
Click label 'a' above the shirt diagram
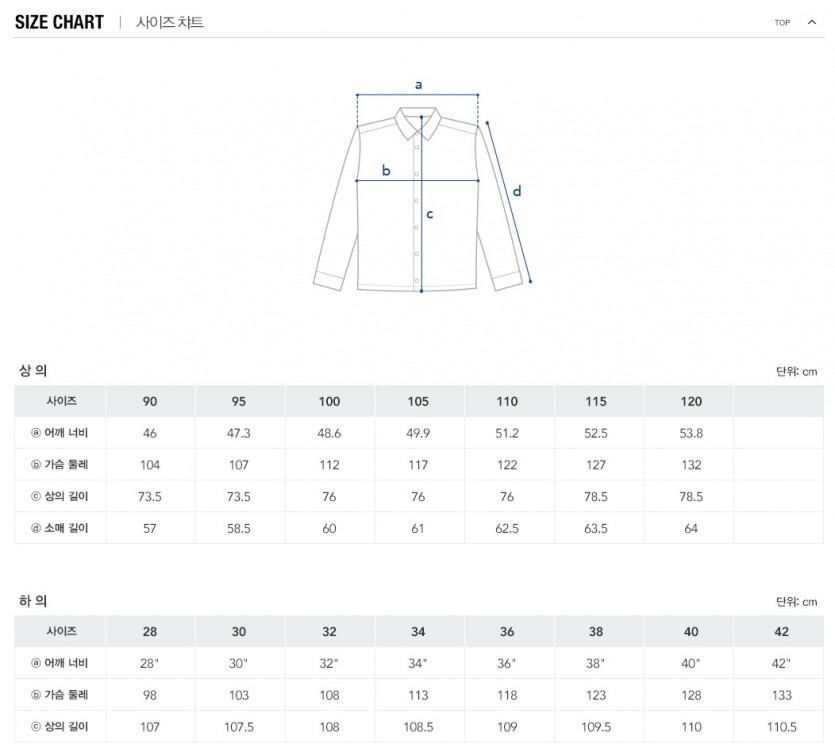click(418, 85)
